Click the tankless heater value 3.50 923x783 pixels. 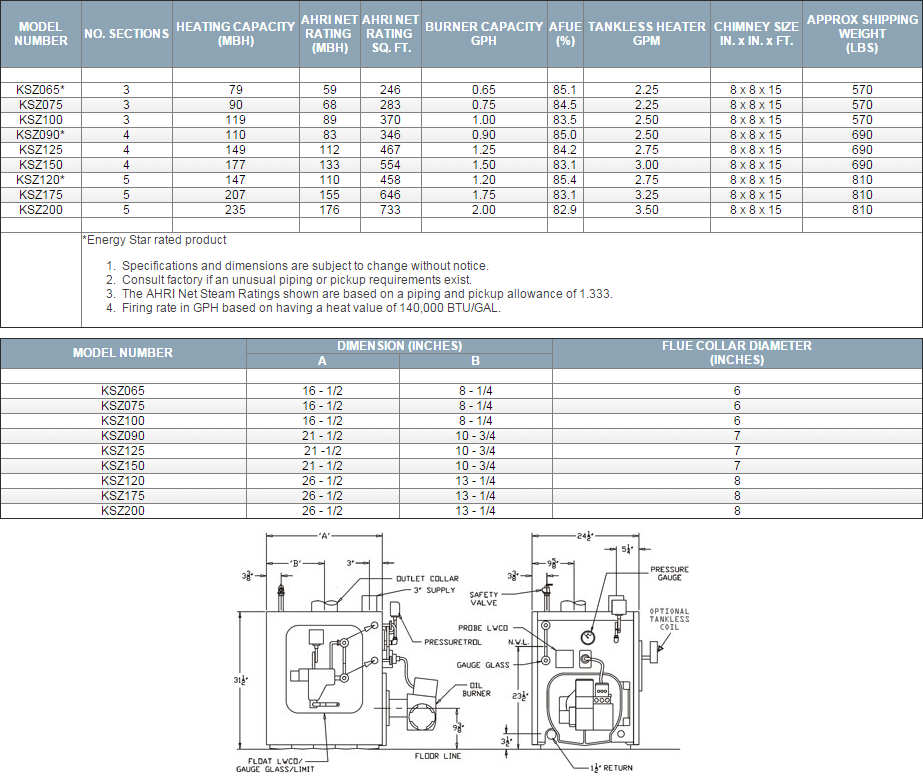(646, 210)
